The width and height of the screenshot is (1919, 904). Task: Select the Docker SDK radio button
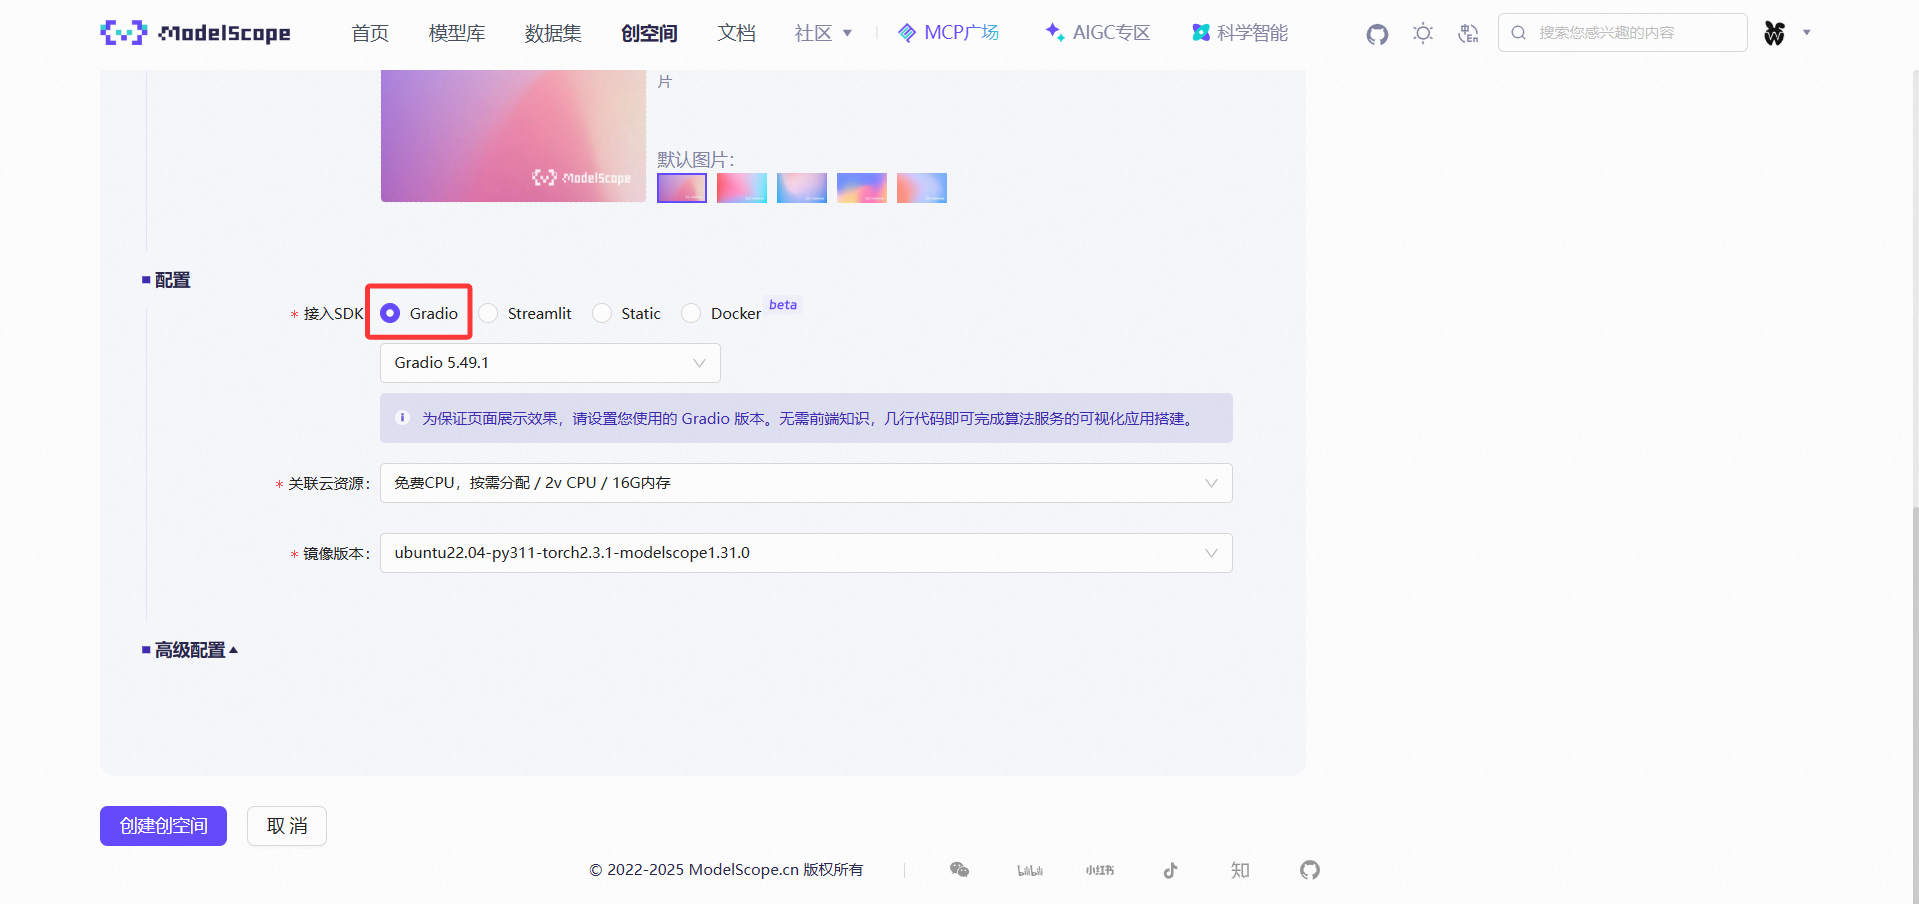[x=691, y=313]
